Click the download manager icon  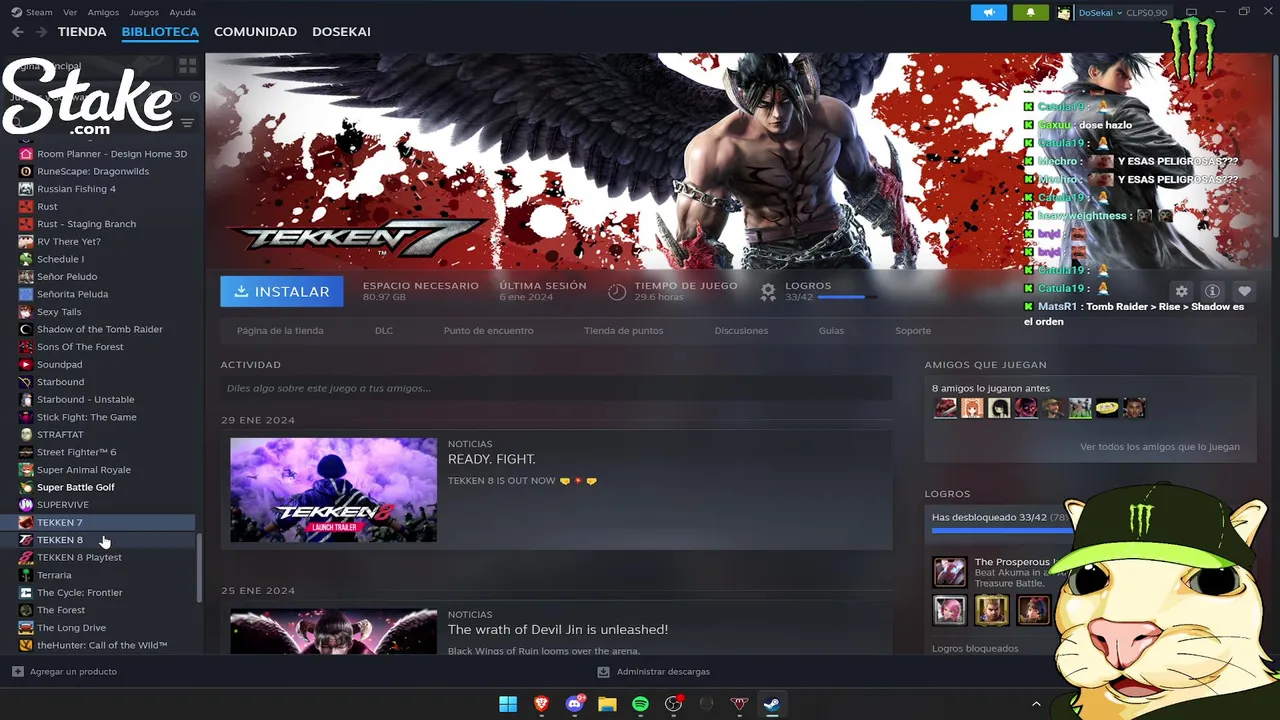[x=603, y=672]
